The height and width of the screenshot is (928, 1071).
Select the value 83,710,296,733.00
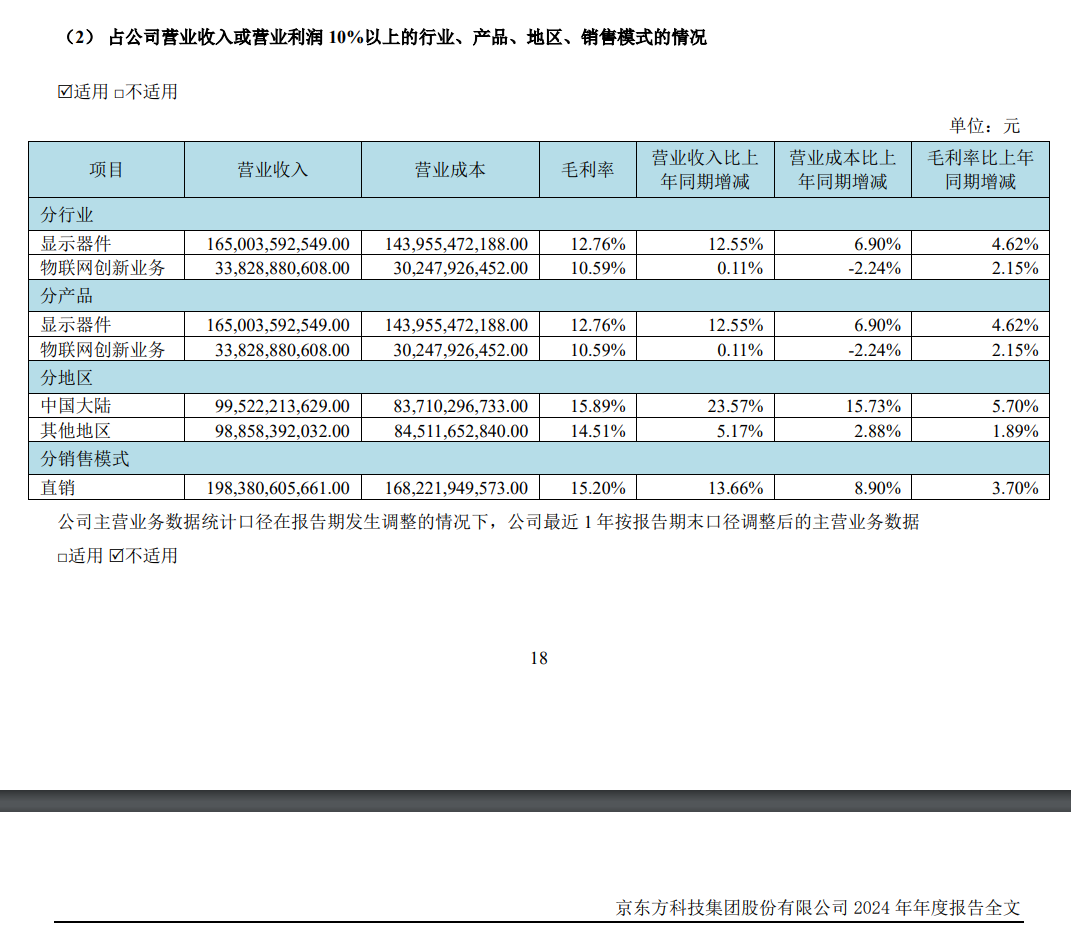(x=460, y=406)
